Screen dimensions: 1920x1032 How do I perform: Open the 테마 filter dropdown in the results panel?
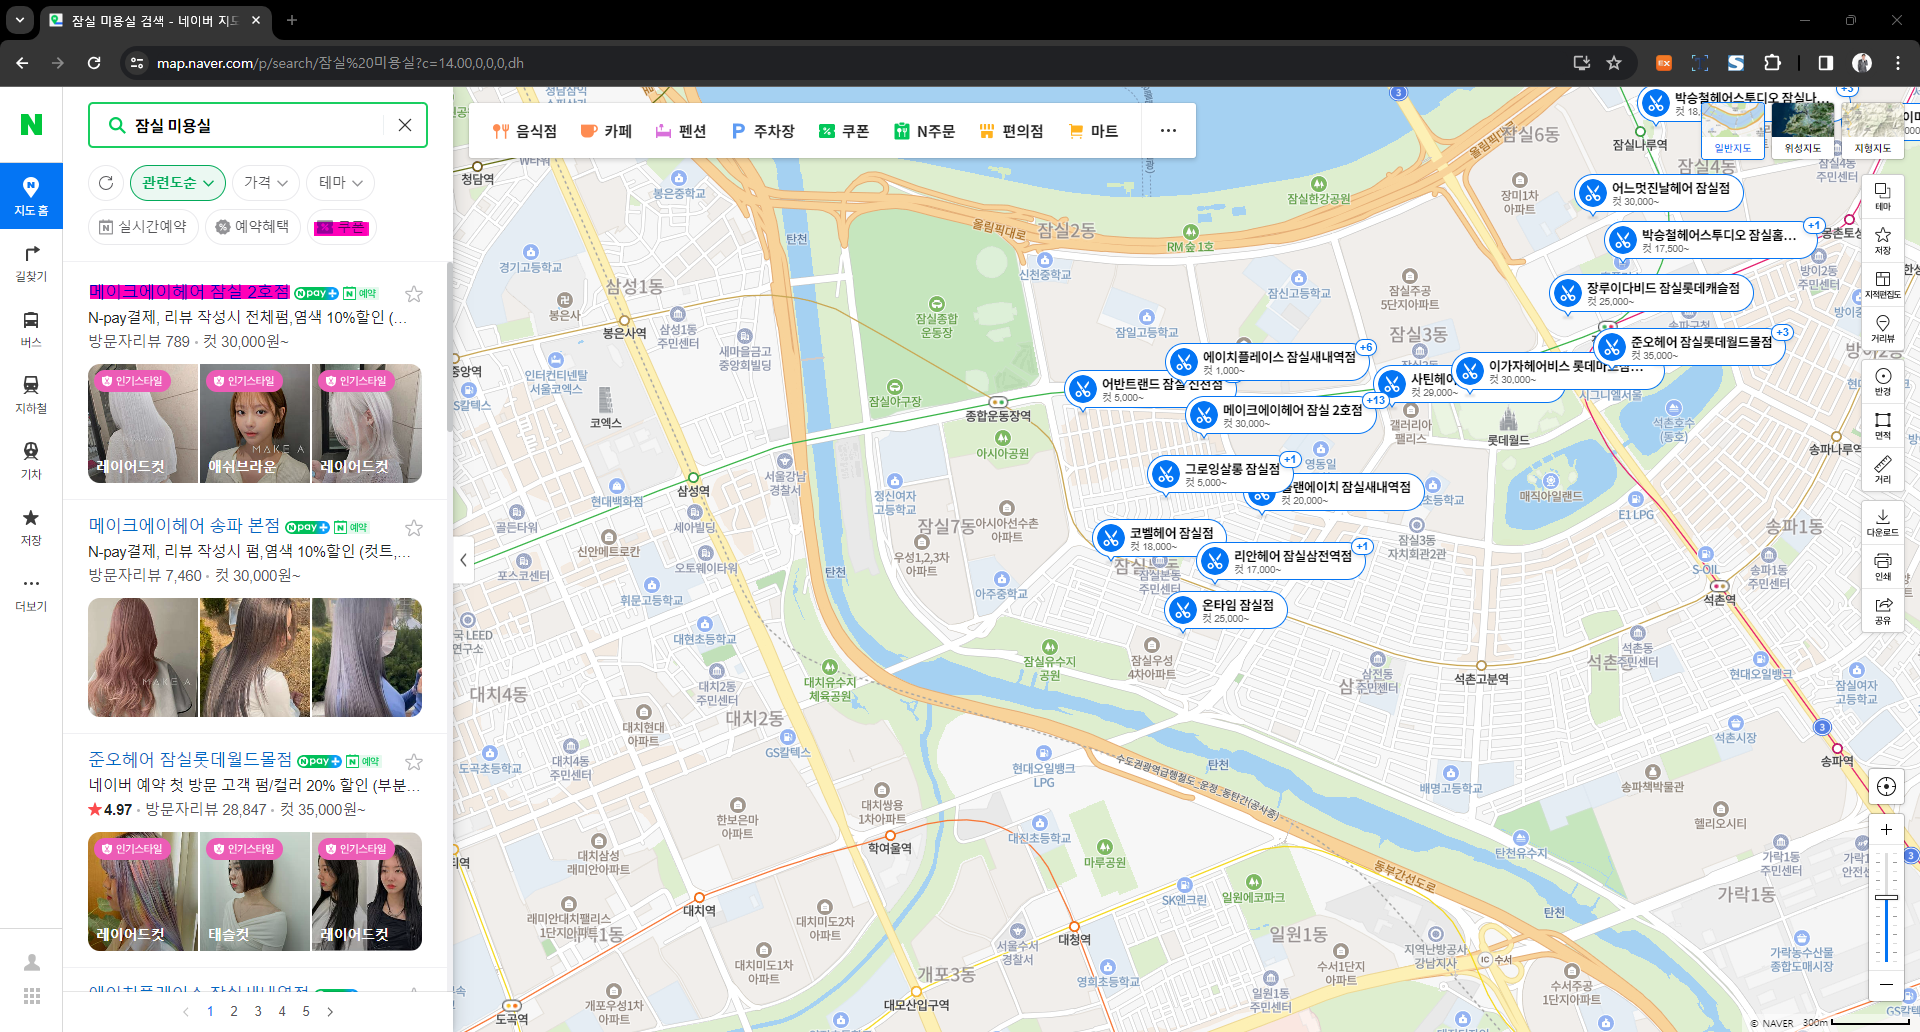coord(341,183)
